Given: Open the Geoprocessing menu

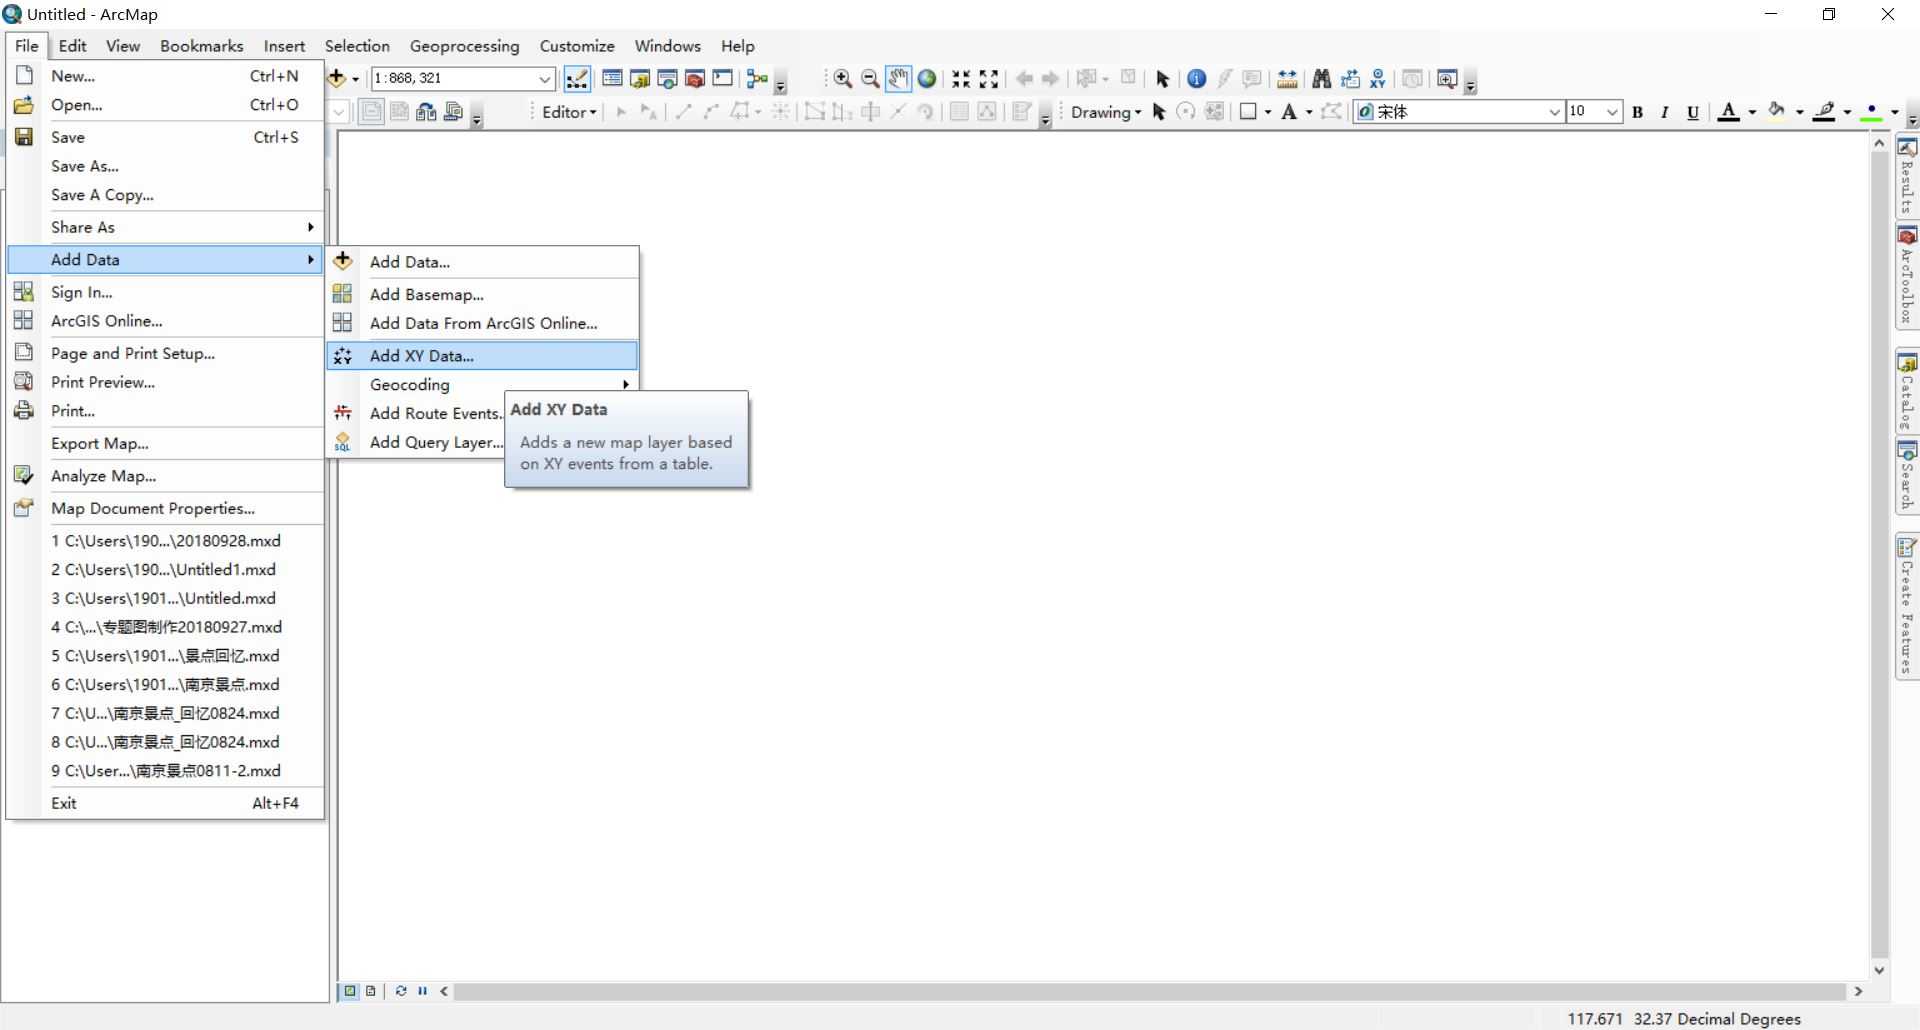Looking at the screenshot, I should tap(465, 46).
